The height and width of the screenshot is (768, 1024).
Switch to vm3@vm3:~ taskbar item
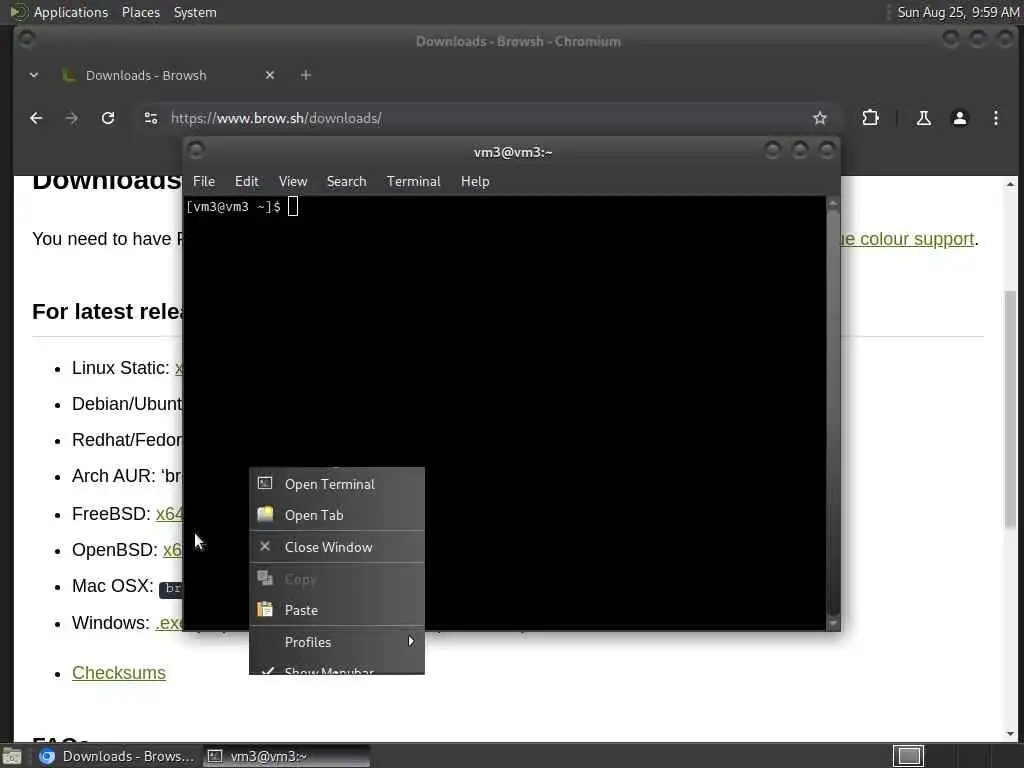pos(286,756)
